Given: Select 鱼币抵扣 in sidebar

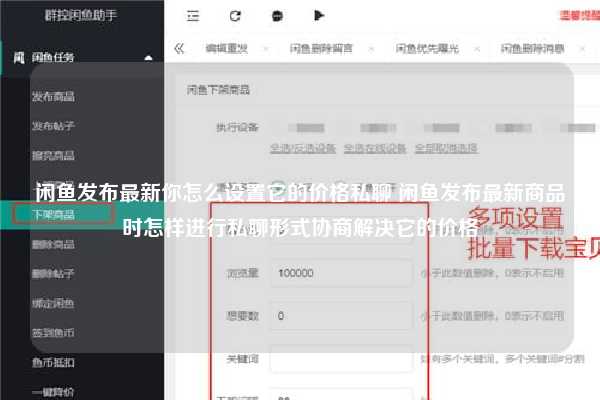Looking at the screenshot, I should point(53,362).
